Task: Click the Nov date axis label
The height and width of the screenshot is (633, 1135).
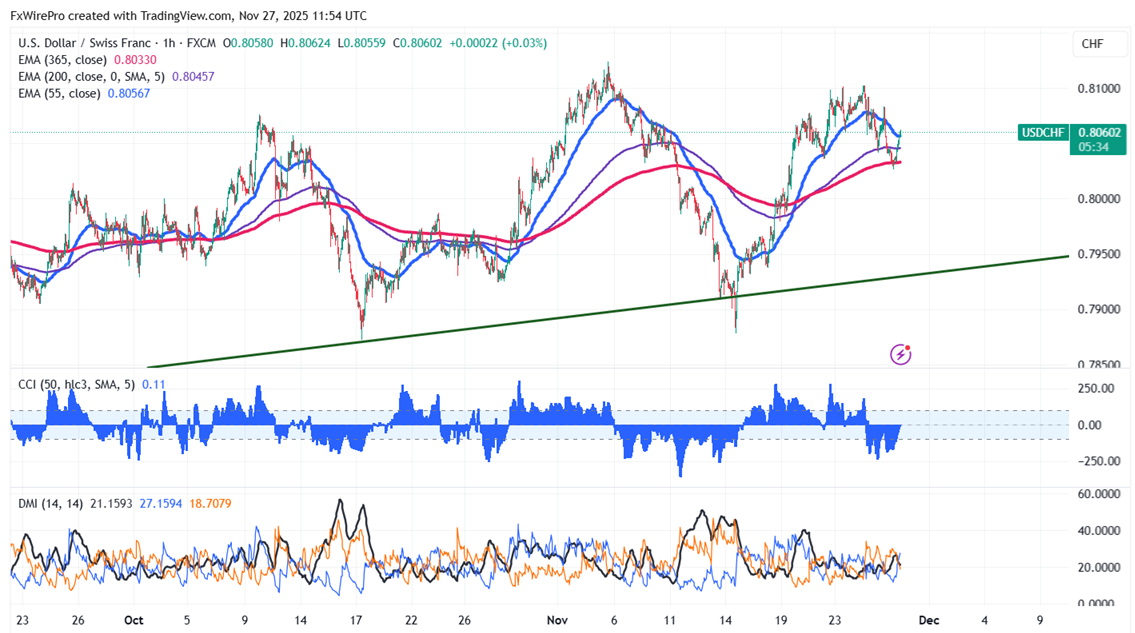Action: coord(557,620)
